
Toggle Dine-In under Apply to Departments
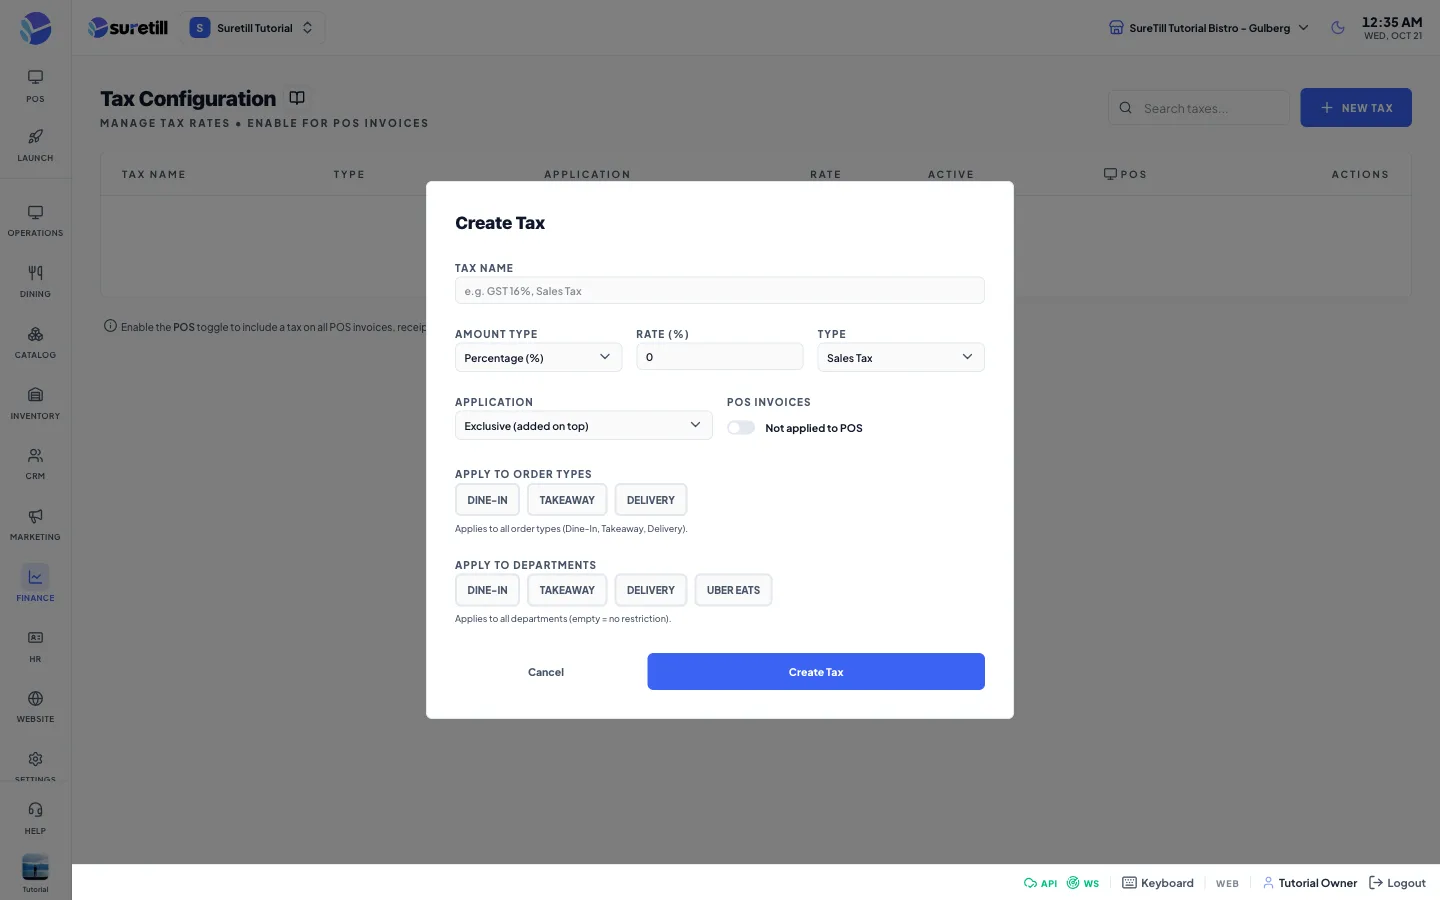click(487, 590)
